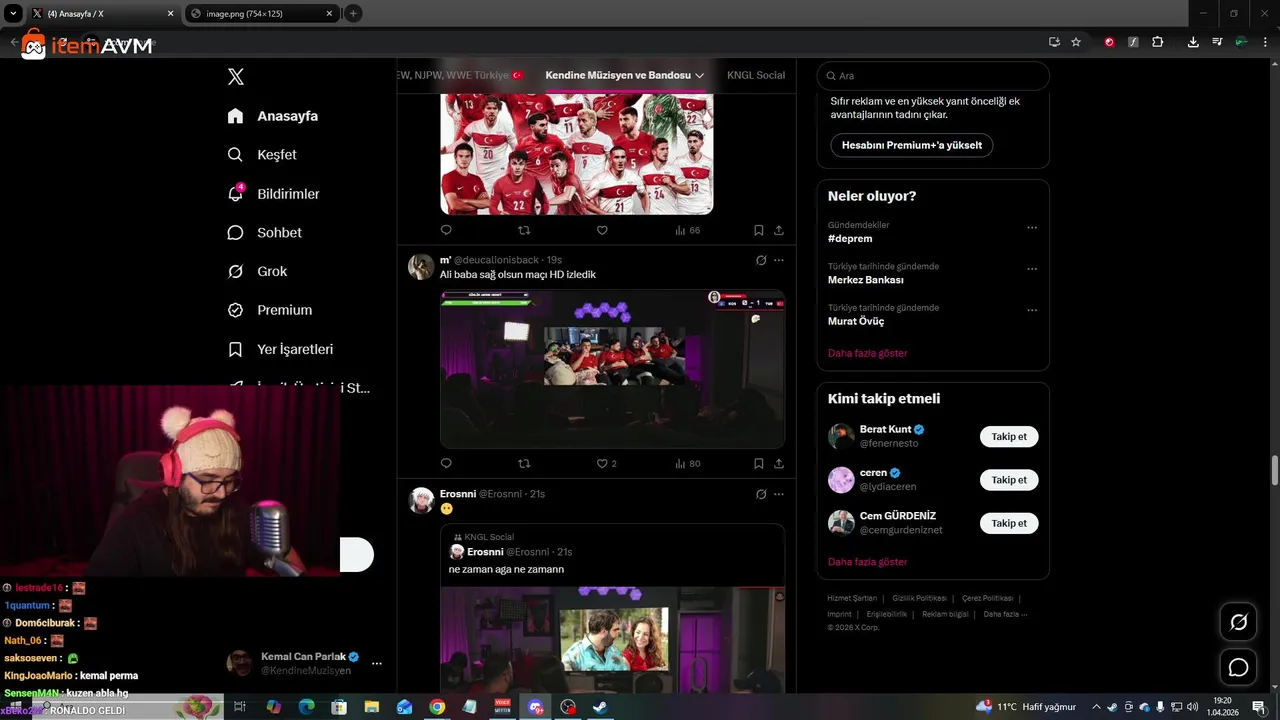The width and height of the screenshot is (1280, 720).
Task: Click Hesabını Premium+'a yükselt button
Action: [911, 145]
